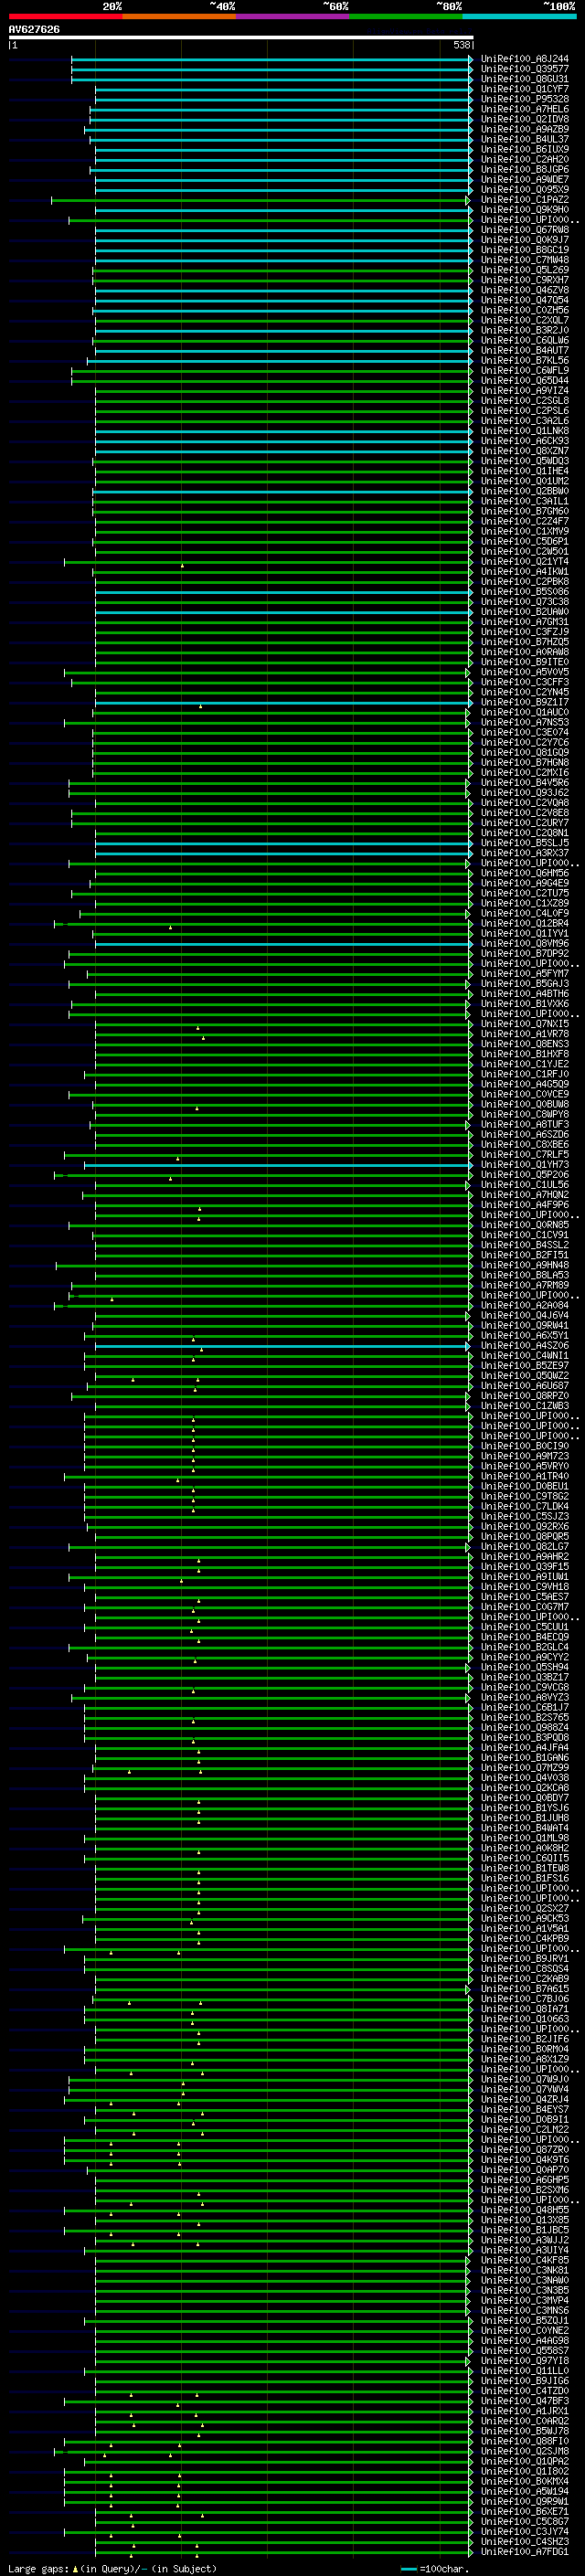Select the UniRef100_Q0K9J7 label
585x2576 pixels.
tap(525, 240)
